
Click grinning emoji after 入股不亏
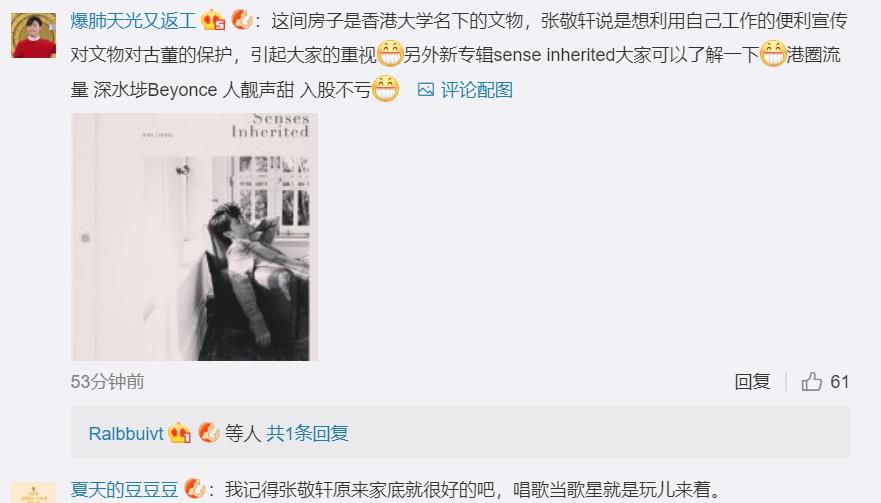tap(385, 89)
